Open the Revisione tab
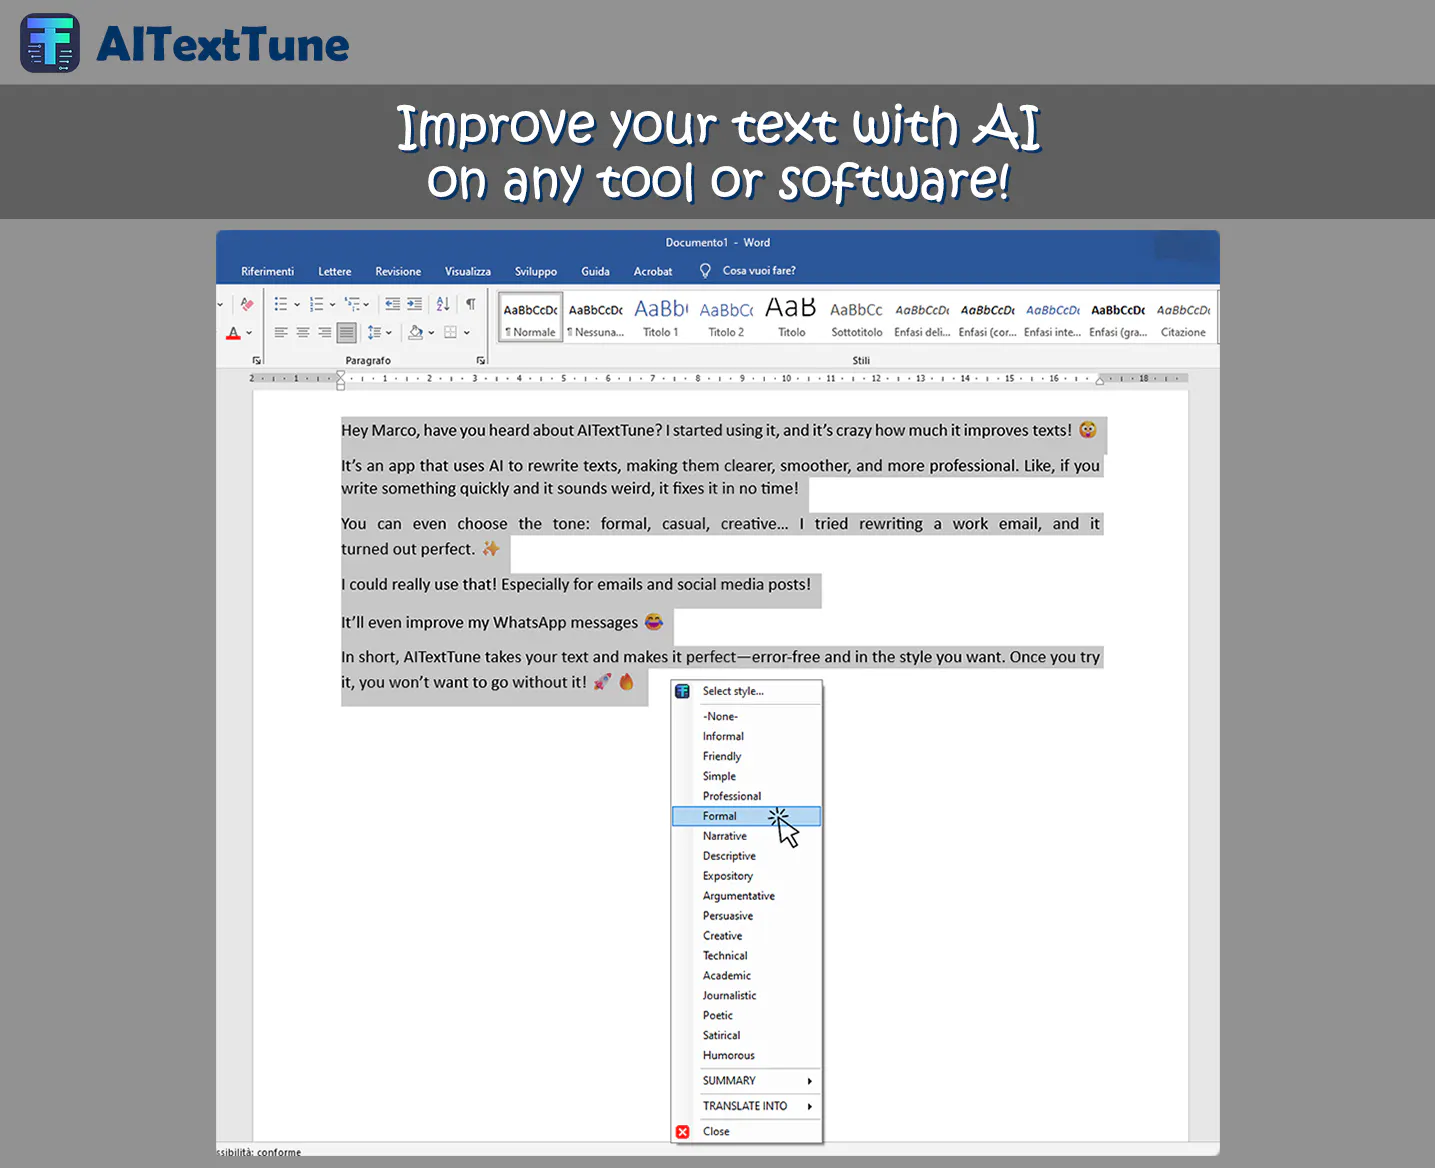 point(398,271)
